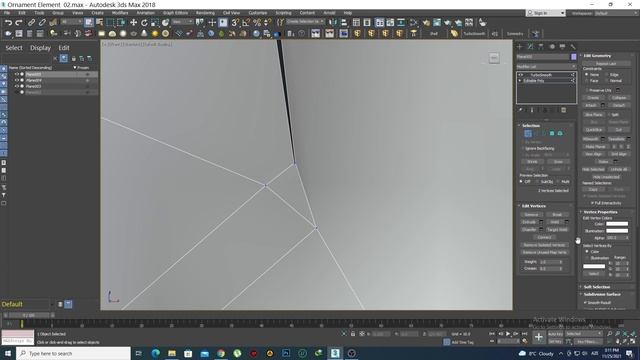The width and height of the screenshot is (640, 360).
Task: Select Vertex sub-object level icon
Action: (528, 133)
